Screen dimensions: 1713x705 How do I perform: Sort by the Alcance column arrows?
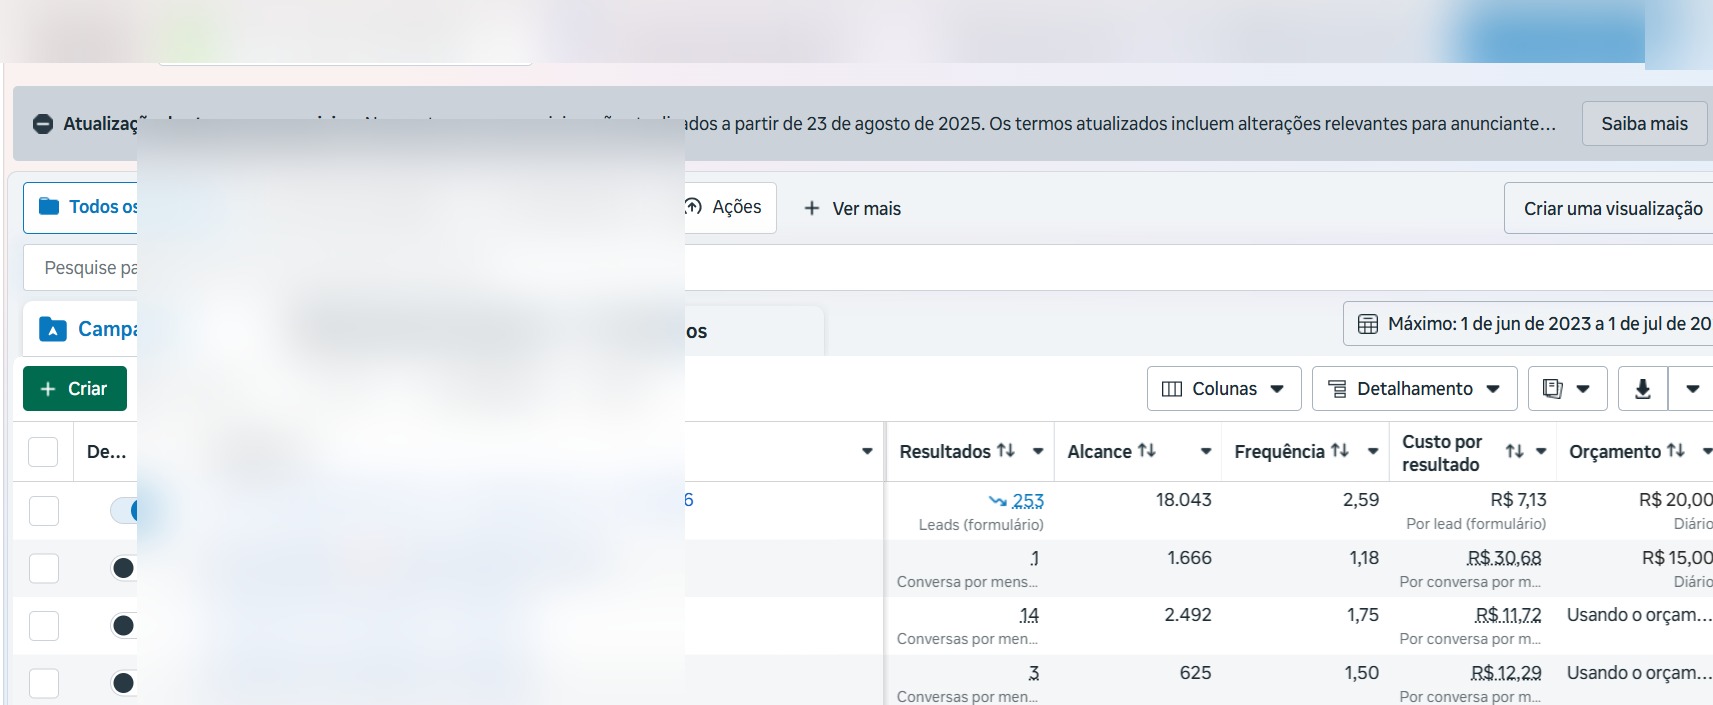click(x=1147, y=451)
